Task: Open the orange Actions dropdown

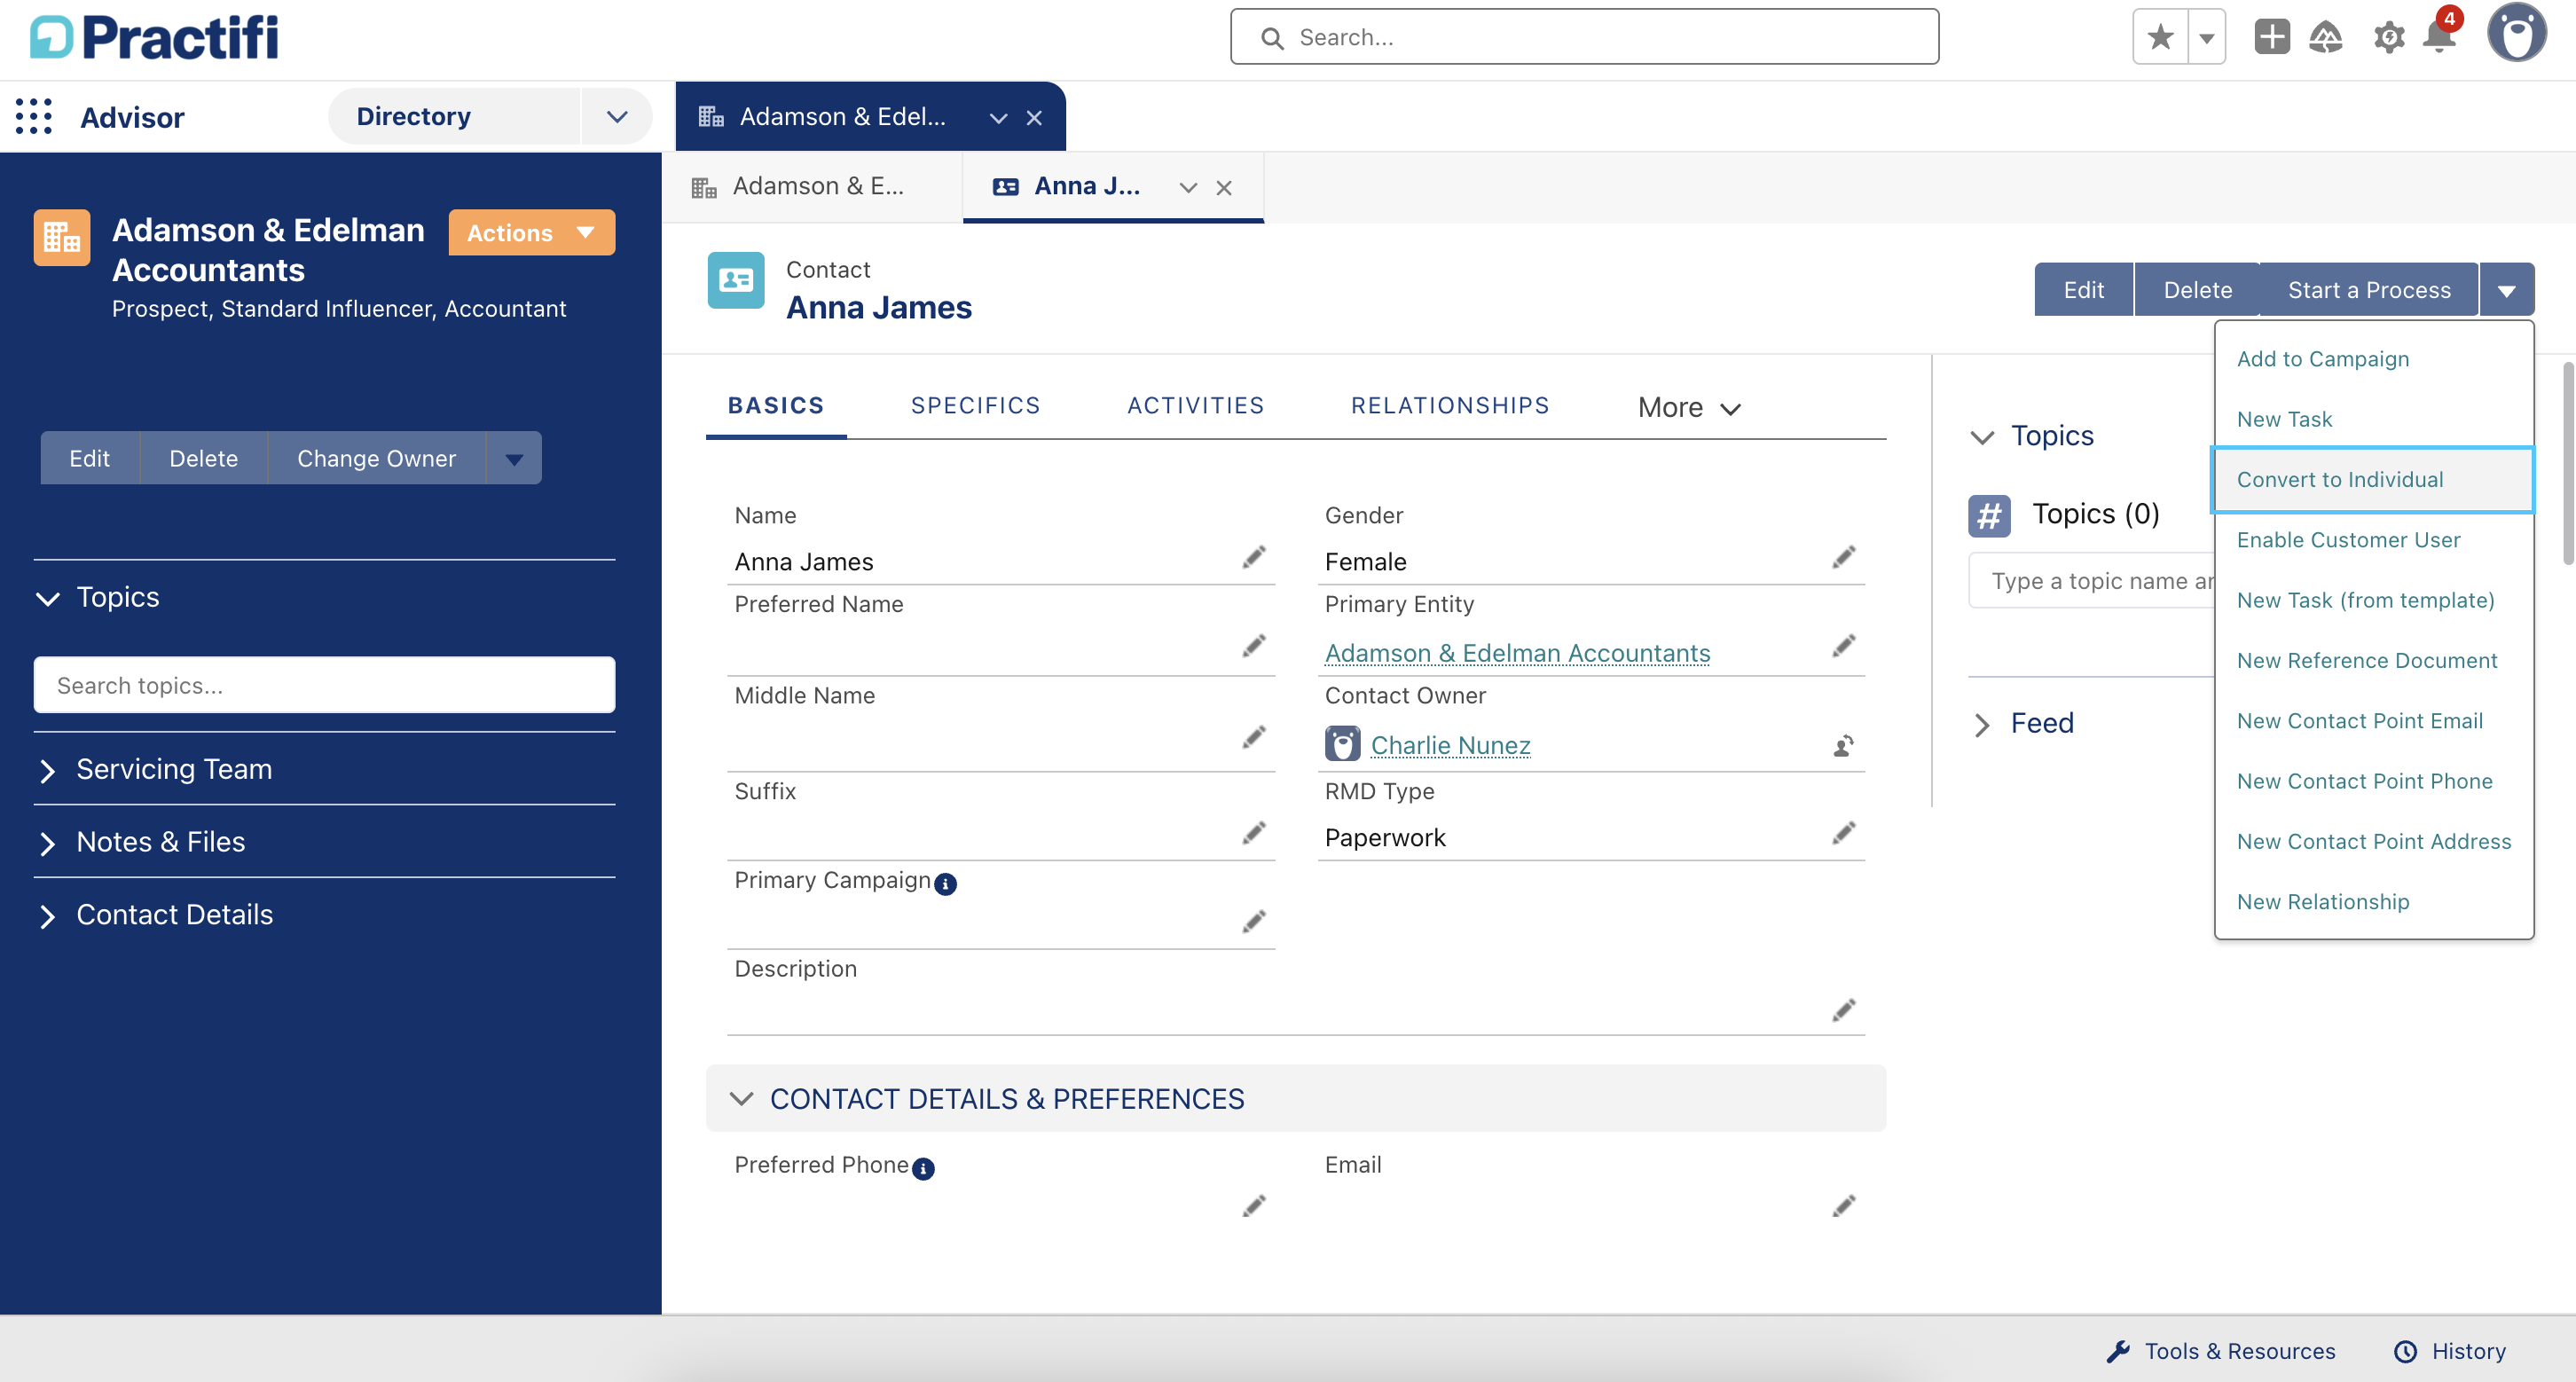Action: pyautogui.click(x=531, y=233)
